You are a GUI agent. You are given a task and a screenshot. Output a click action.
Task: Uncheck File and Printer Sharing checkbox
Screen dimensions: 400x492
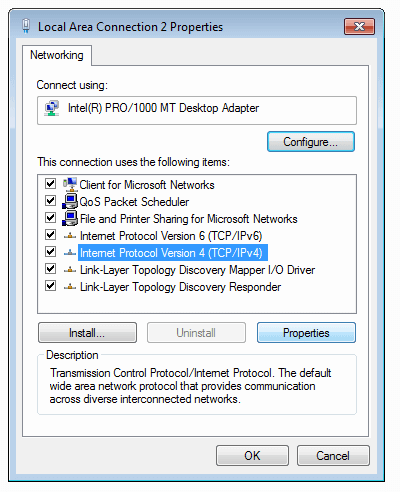click(x=50, y=218)
